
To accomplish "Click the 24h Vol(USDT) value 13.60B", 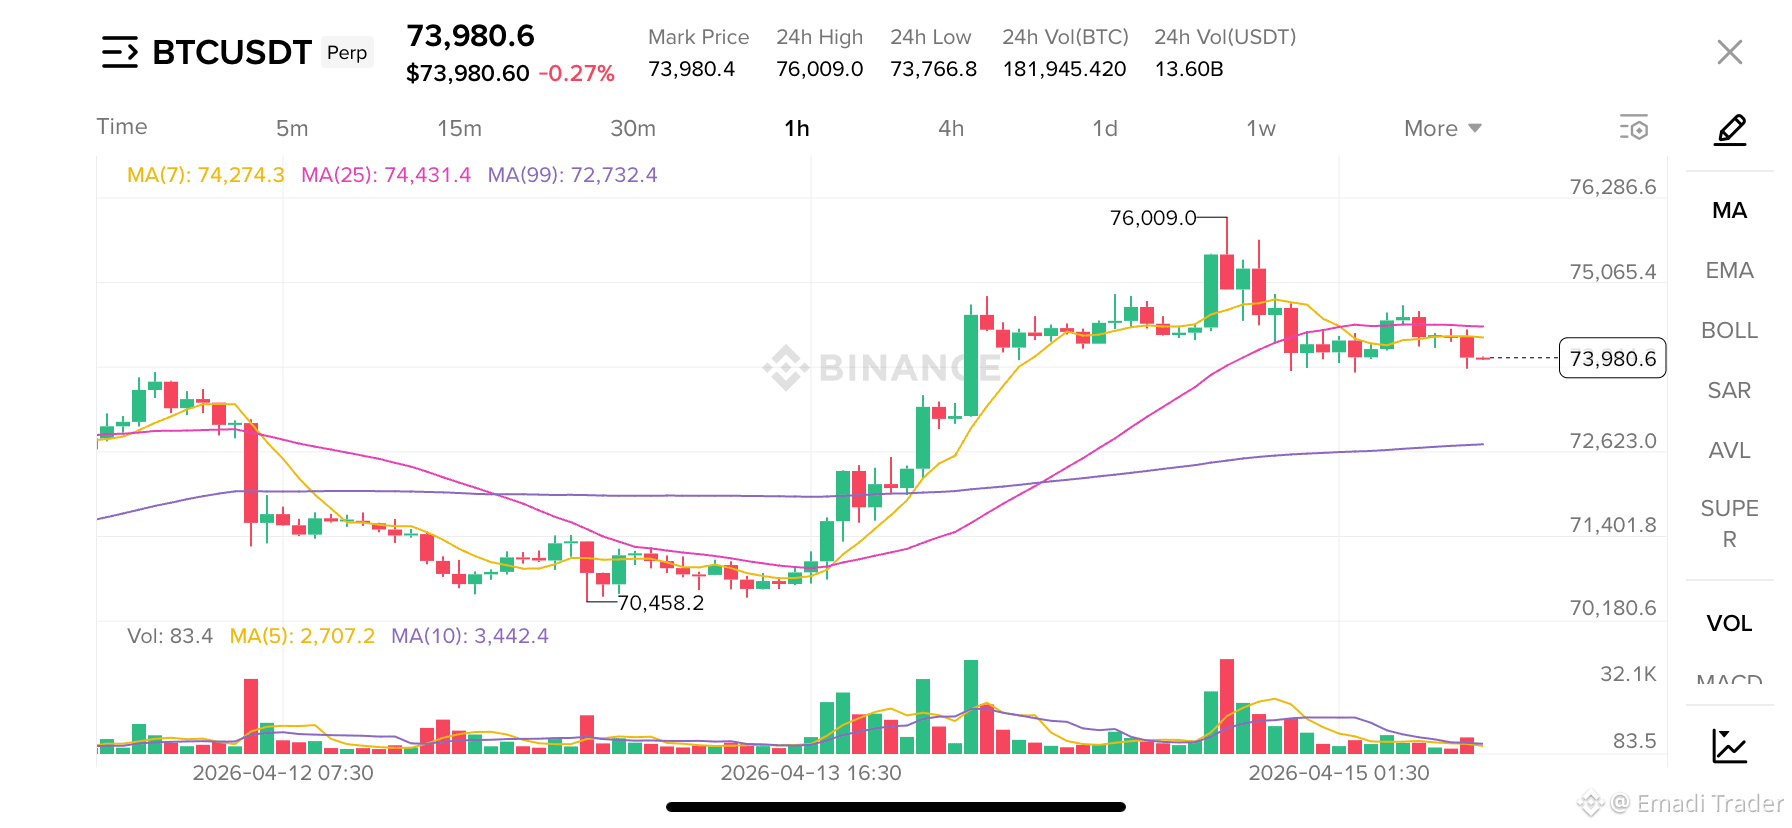I will (x=1189, y=69).
